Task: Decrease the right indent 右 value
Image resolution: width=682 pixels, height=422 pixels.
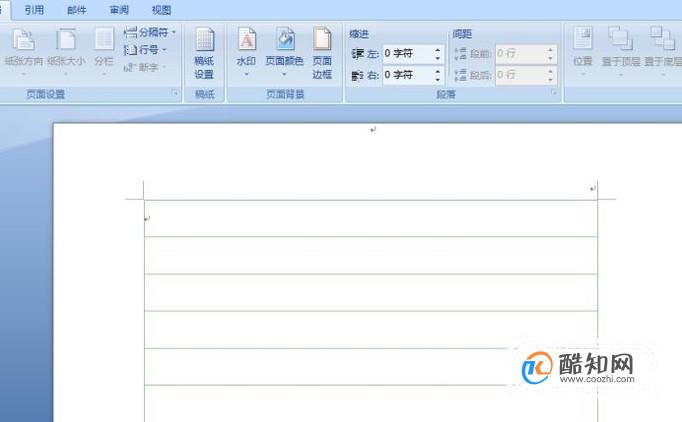Action: [x=438, y=79]
